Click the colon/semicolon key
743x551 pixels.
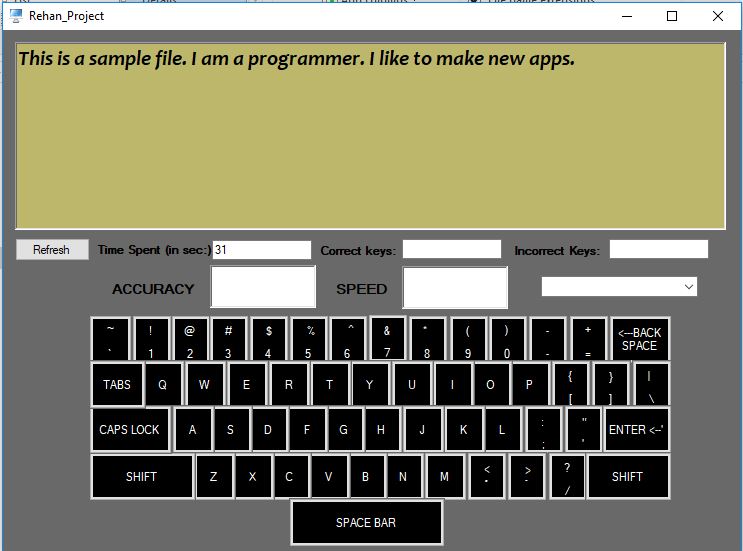tap(544, 429)
